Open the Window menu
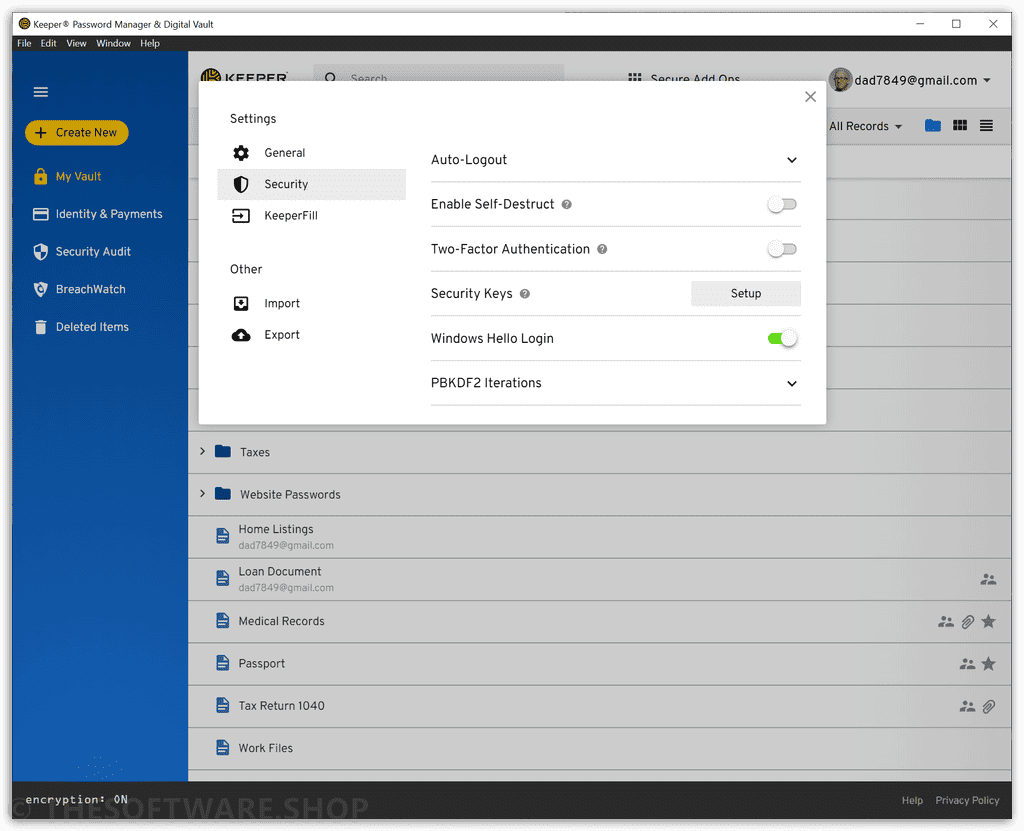 (114, 44)
